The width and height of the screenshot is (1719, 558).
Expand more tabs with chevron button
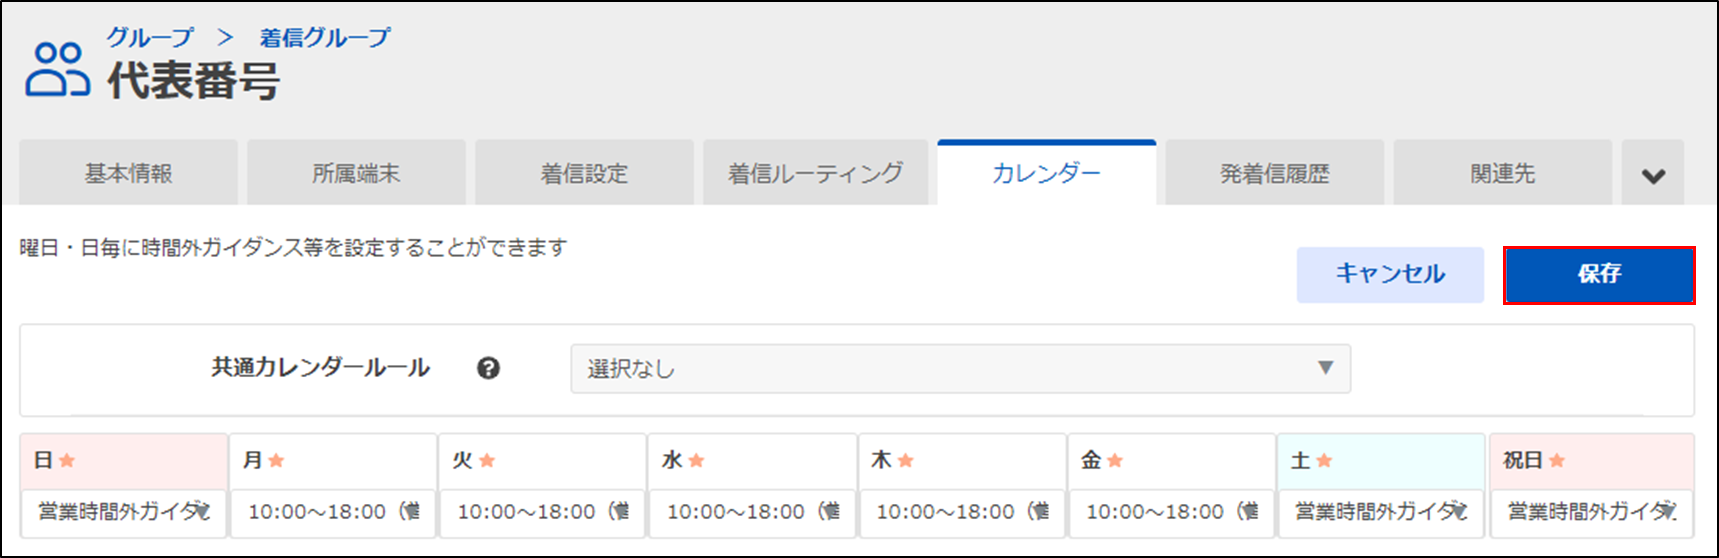1653,175
